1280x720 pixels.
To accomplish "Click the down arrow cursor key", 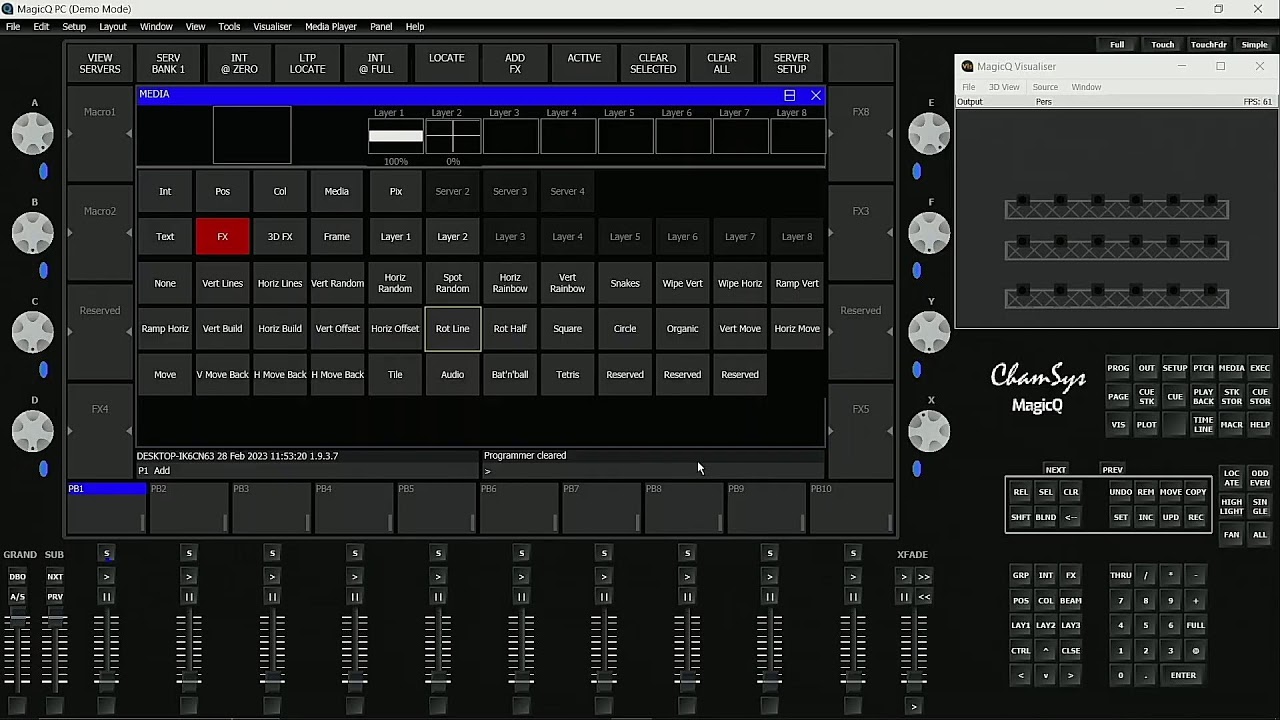I will coord(1046,676).
